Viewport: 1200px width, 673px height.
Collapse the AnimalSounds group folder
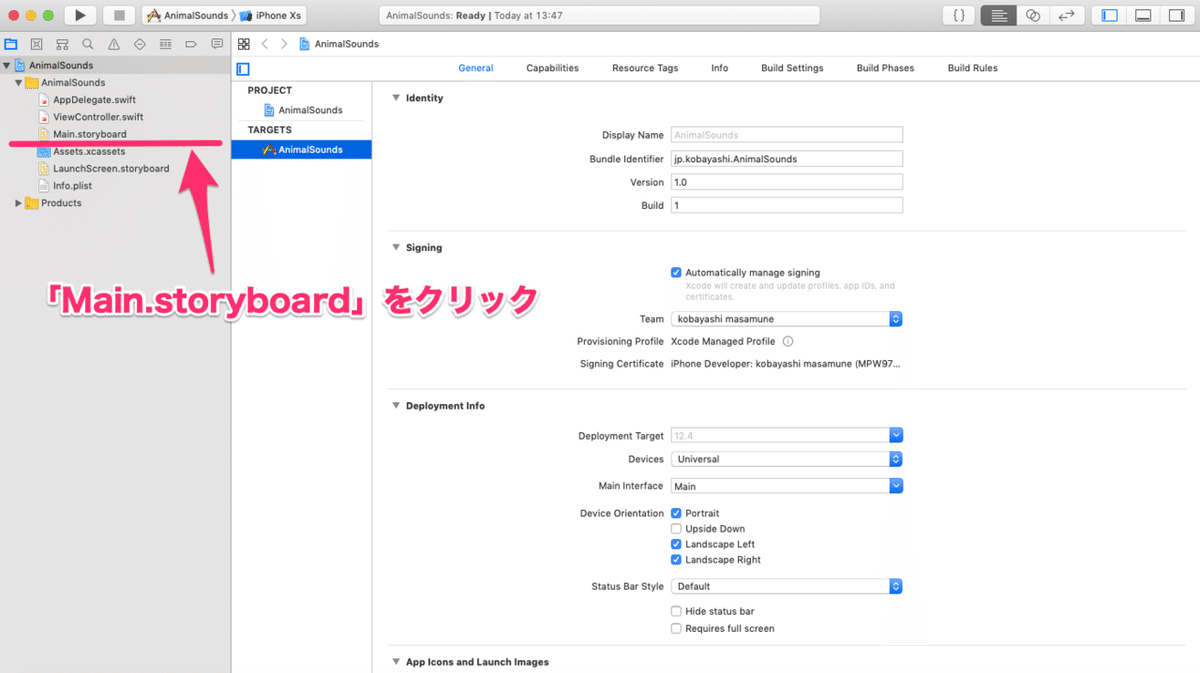18,82
